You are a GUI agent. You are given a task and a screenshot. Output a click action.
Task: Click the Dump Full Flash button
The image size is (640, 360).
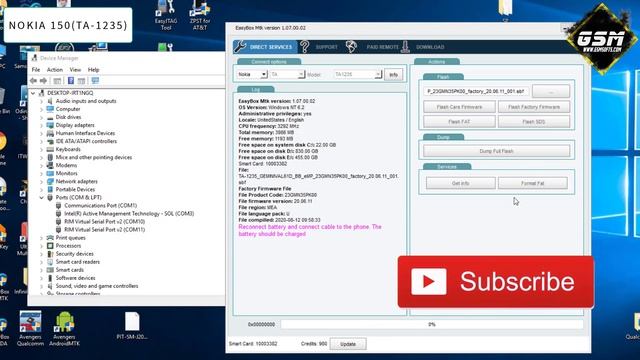[x=496, y=151]
